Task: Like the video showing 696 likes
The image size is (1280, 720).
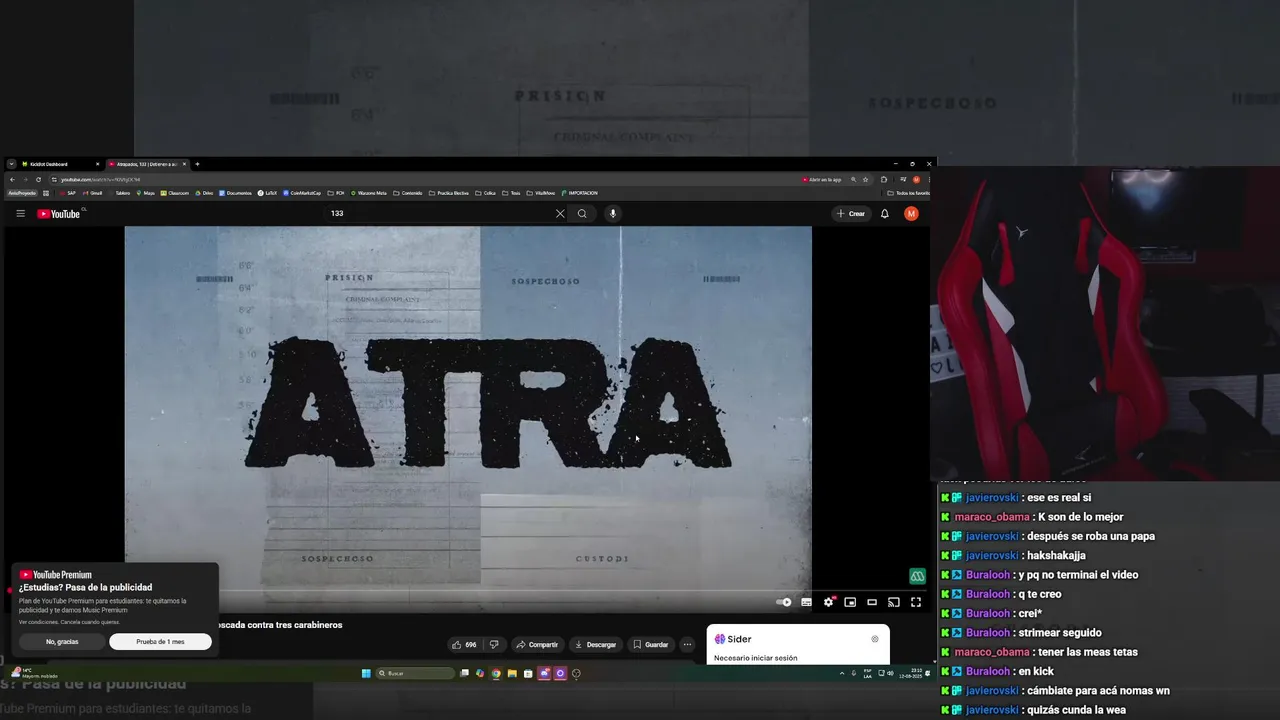Action: [x=464, y=645]
